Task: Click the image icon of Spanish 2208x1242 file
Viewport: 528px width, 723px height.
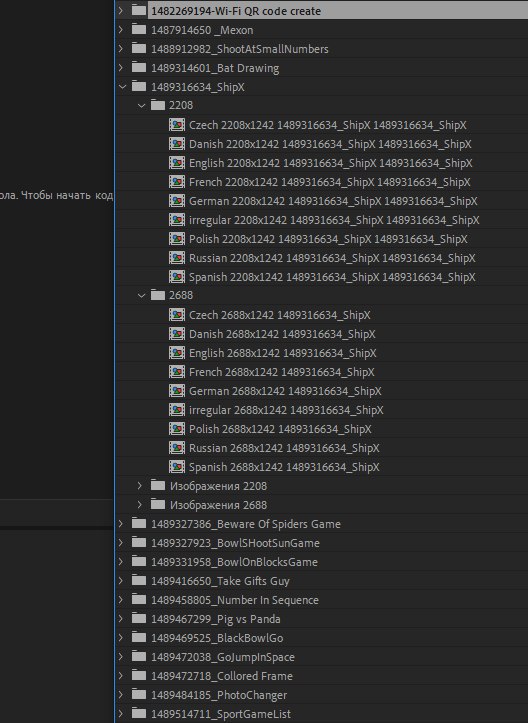Action: 177,277
